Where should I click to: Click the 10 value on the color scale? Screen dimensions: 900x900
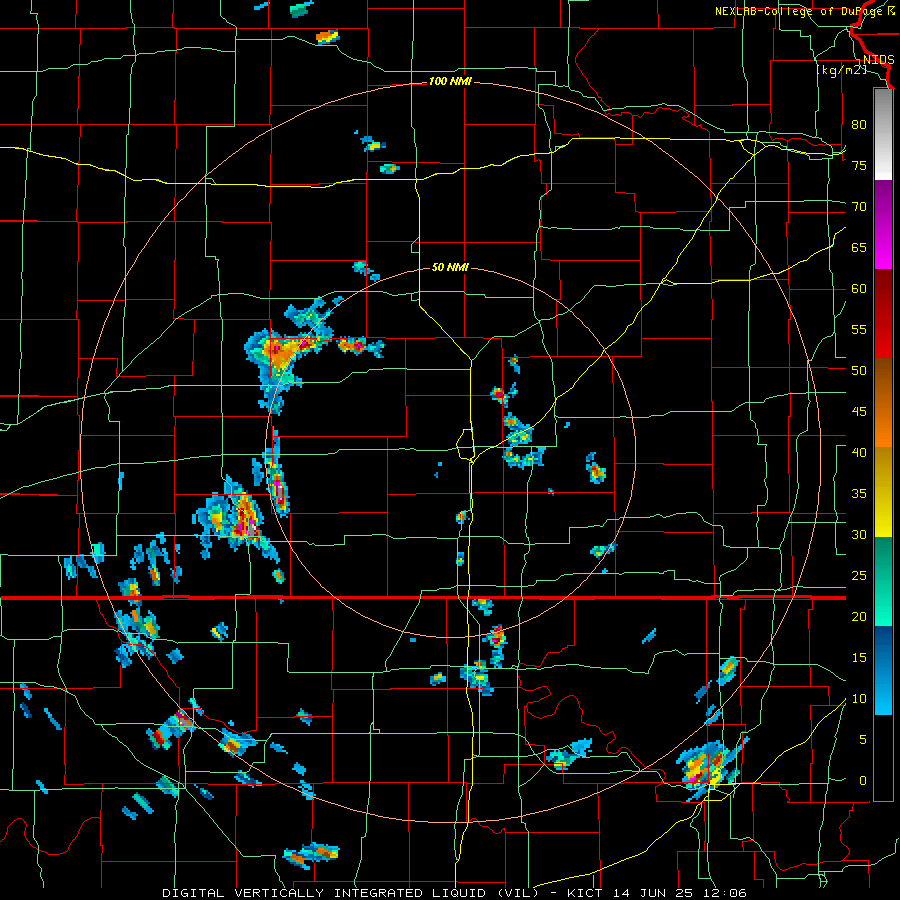click(859, 699)
